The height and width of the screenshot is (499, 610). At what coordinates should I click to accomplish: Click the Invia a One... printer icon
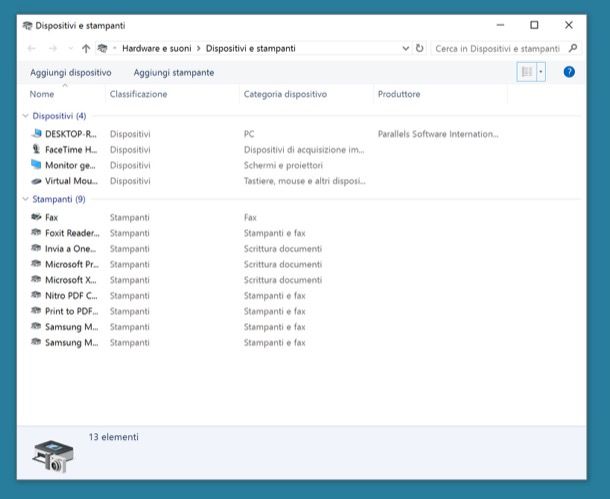tap(36, 248)
